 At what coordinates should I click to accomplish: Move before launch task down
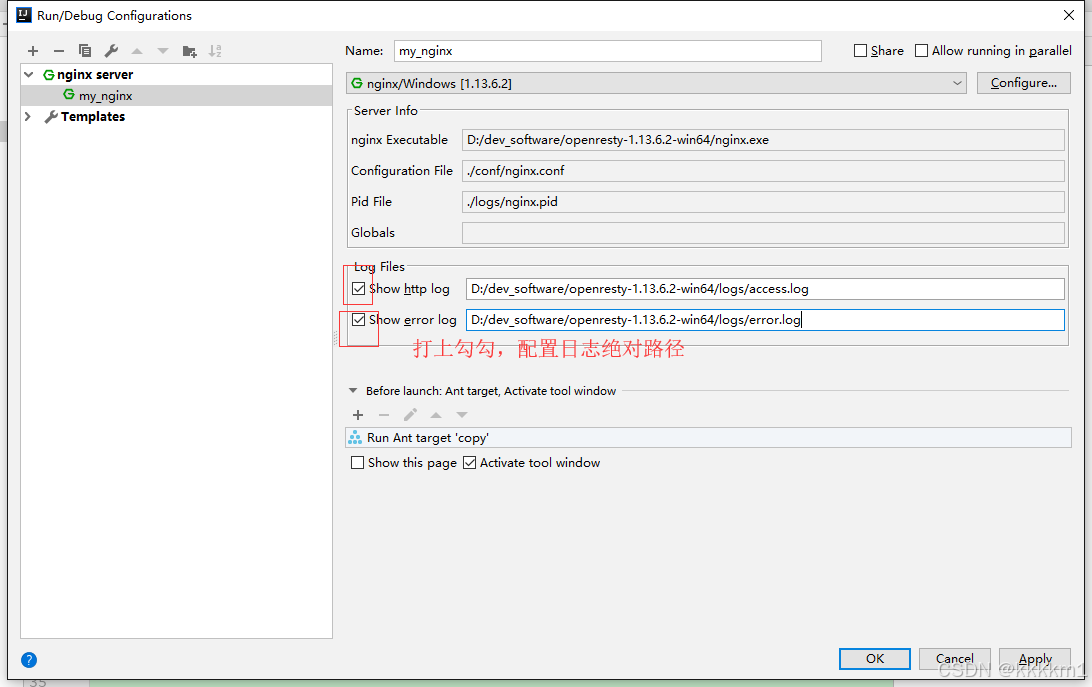tap(462, 415)
